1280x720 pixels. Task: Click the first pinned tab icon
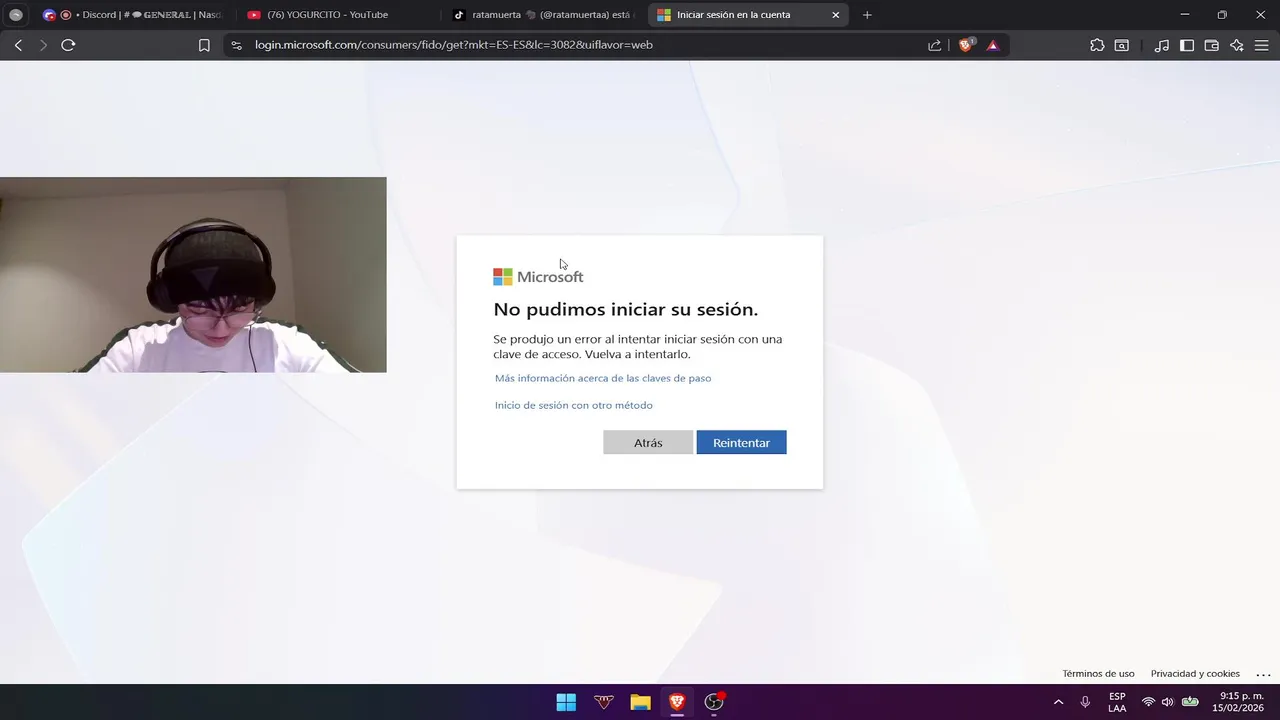click(x=16, y=15)
